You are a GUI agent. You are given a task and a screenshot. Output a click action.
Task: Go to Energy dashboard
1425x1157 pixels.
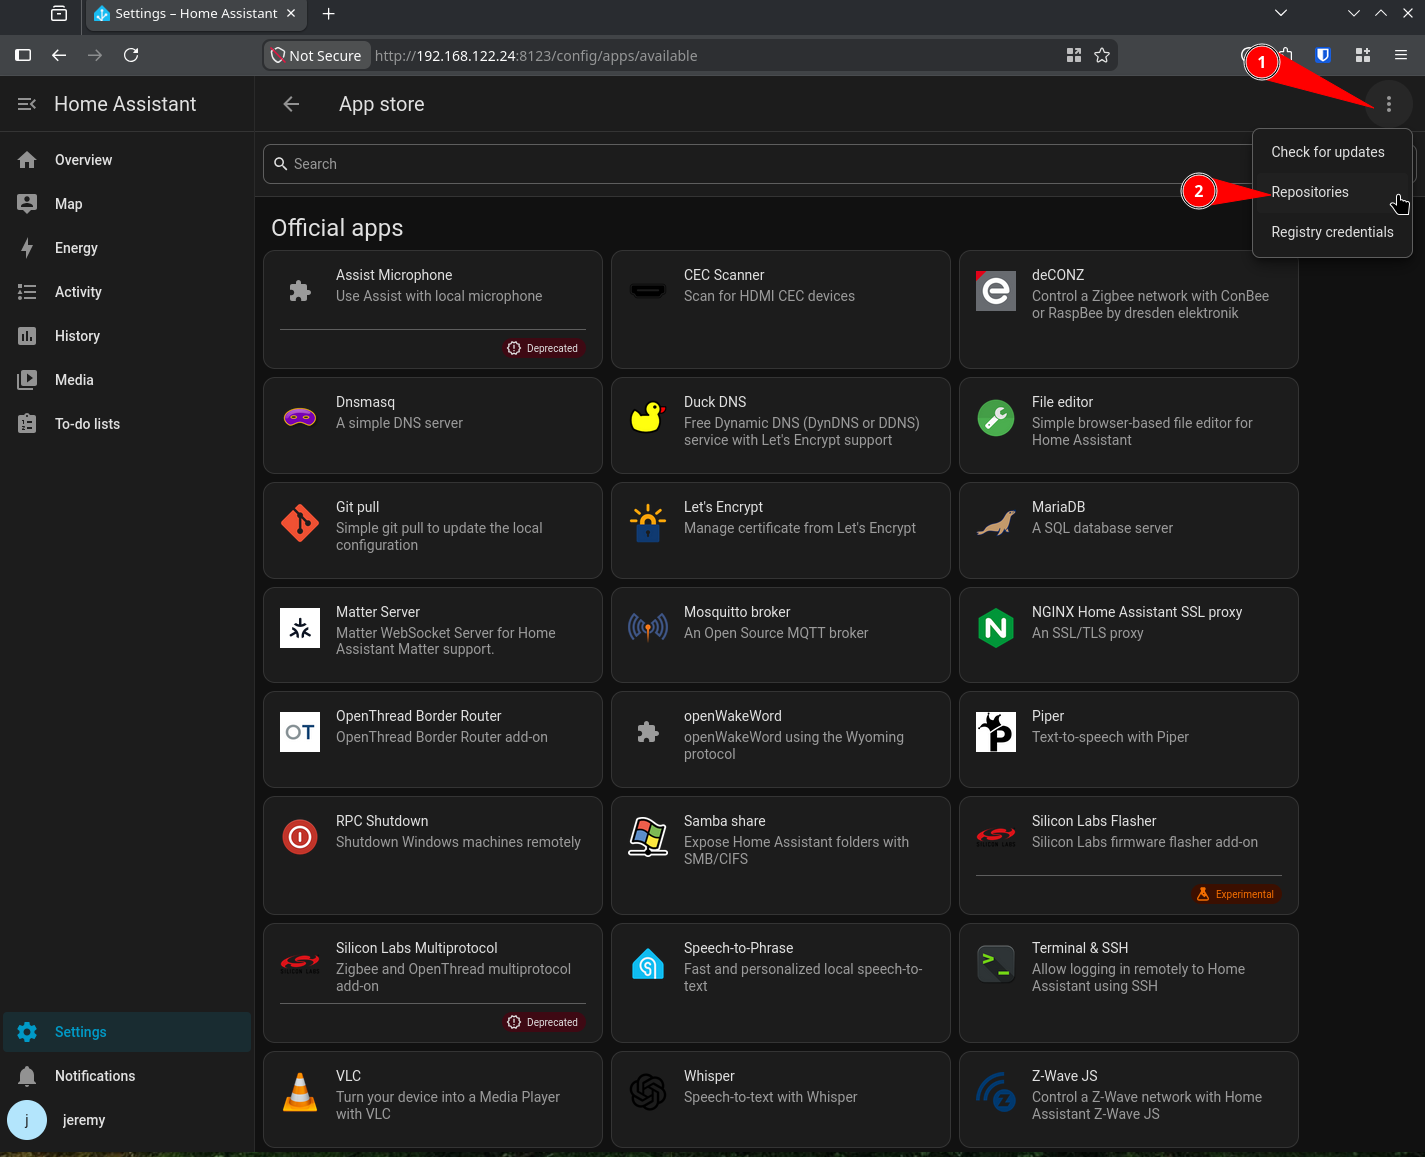(126, 248)
